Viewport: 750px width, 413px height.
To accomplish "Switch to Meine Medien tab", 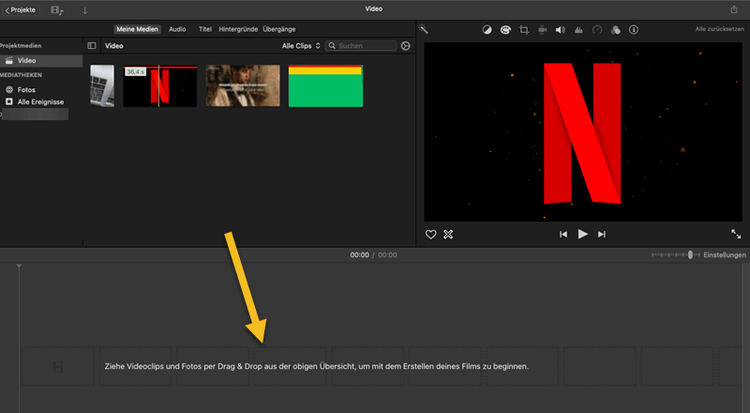I will [137, 29].
